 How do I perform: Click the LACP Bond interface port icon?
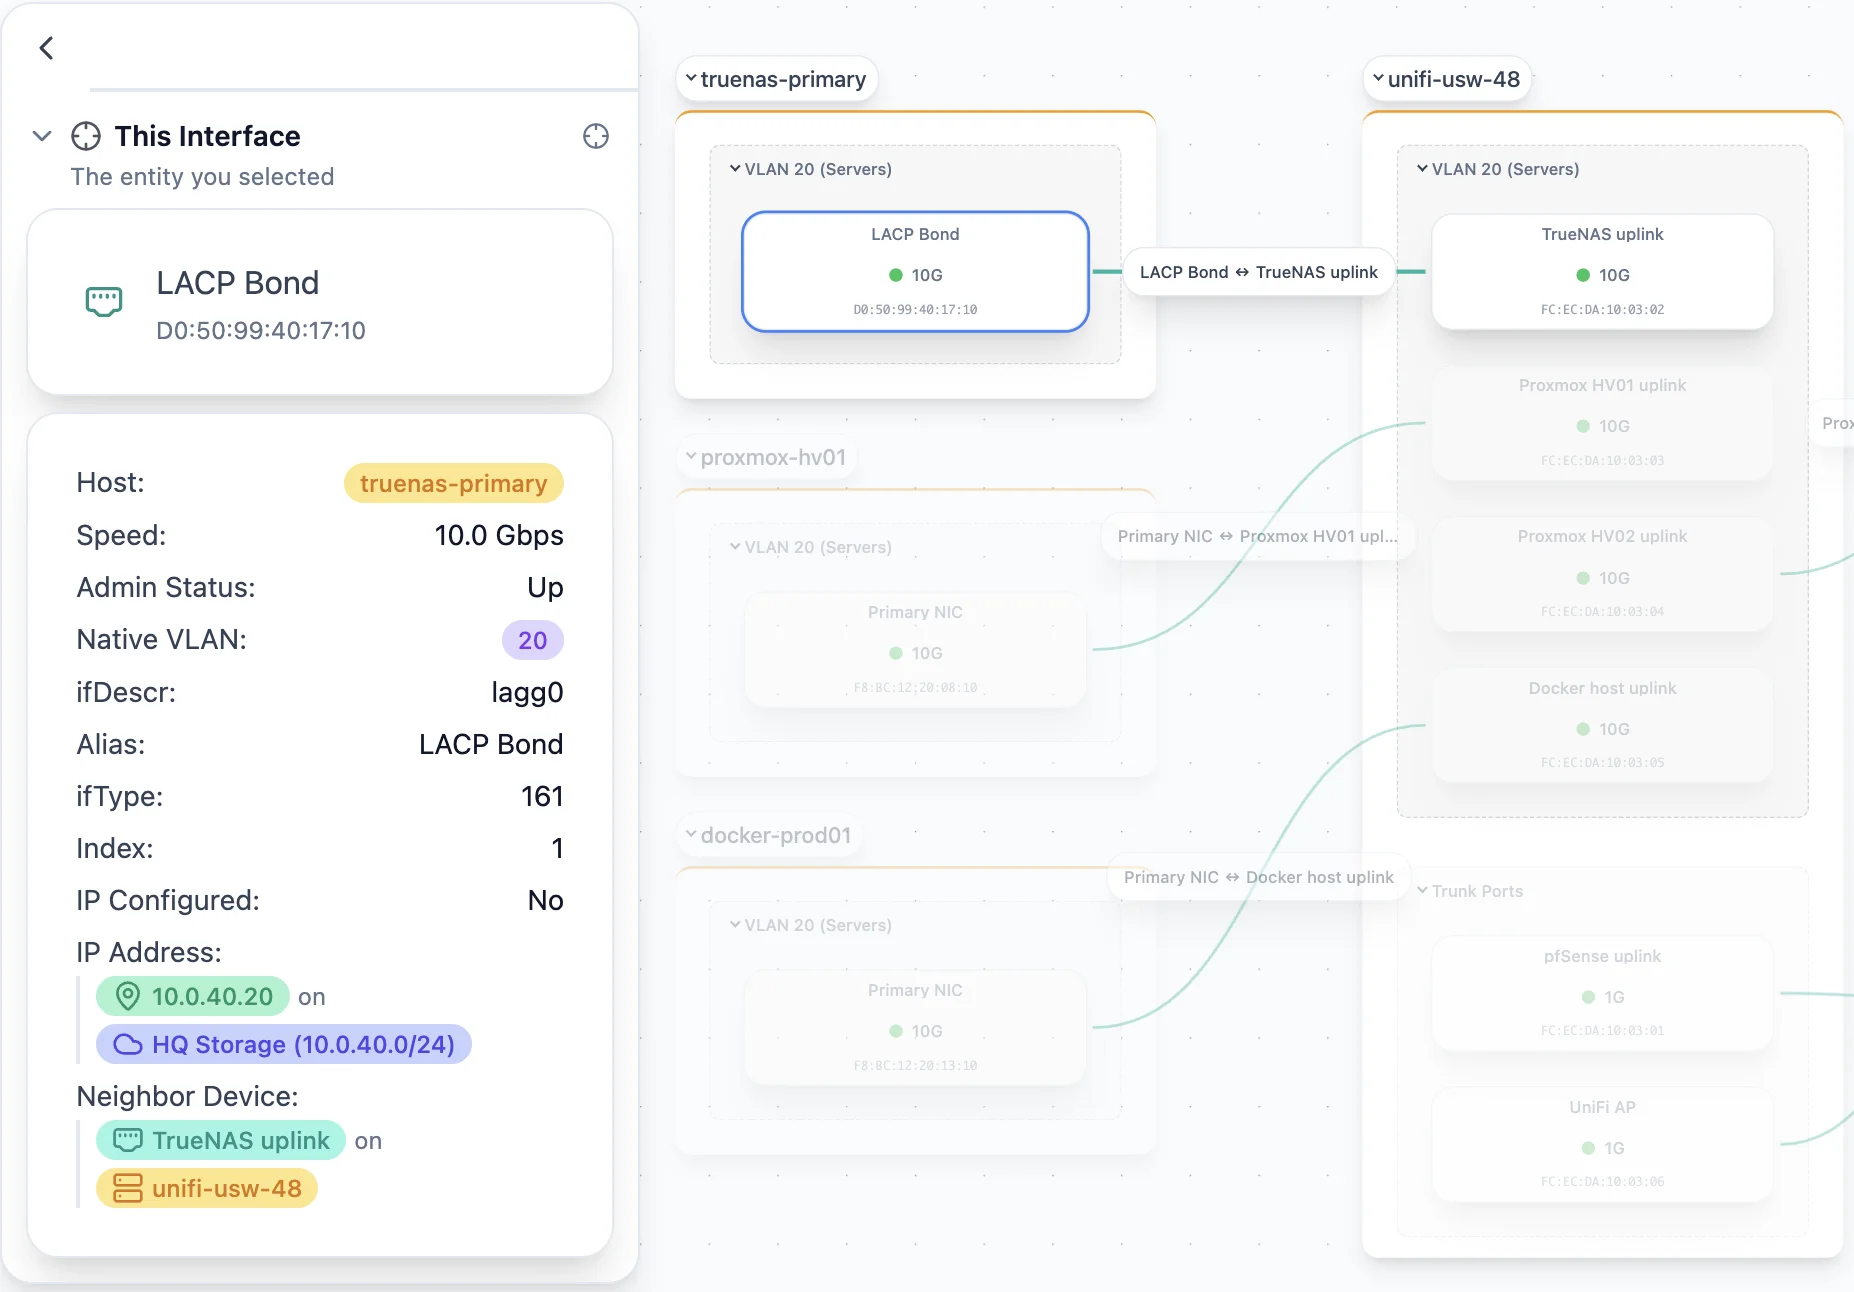[x=104, y=301]
